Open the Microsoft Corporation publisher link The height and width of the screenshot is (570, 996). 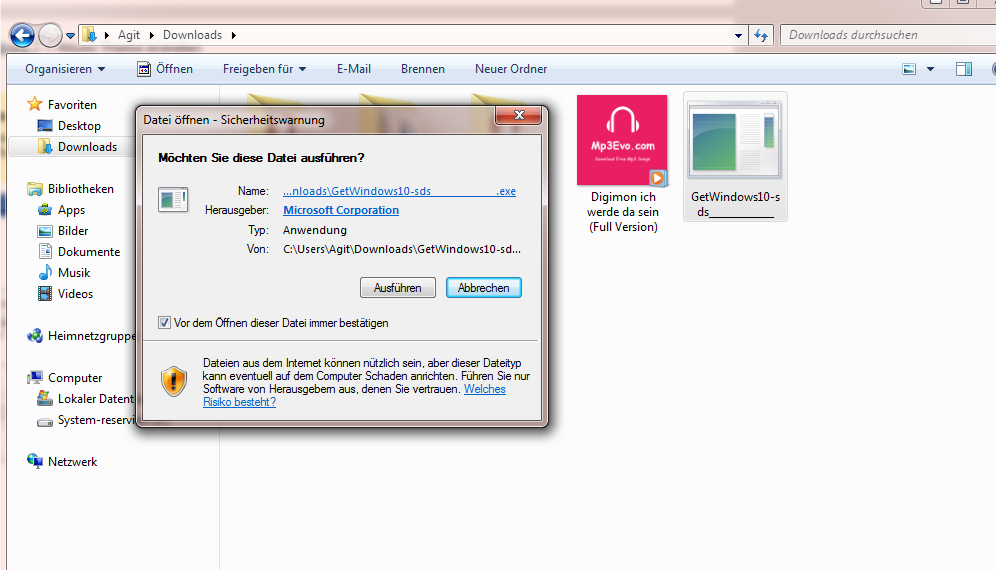click(x=341, y=210)
